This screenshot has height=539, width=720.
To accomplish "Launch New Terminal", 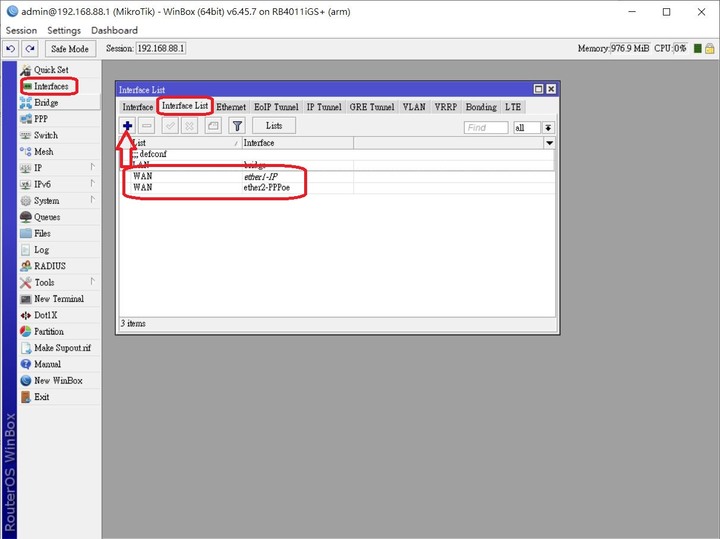I will (59, 299).
